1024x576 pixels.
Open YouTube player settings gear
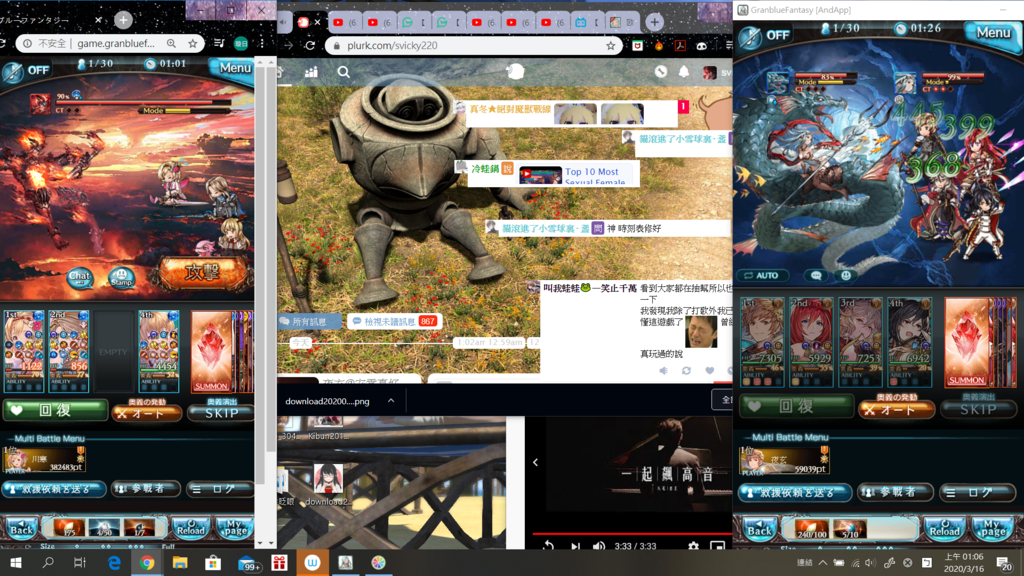[694, 546]
